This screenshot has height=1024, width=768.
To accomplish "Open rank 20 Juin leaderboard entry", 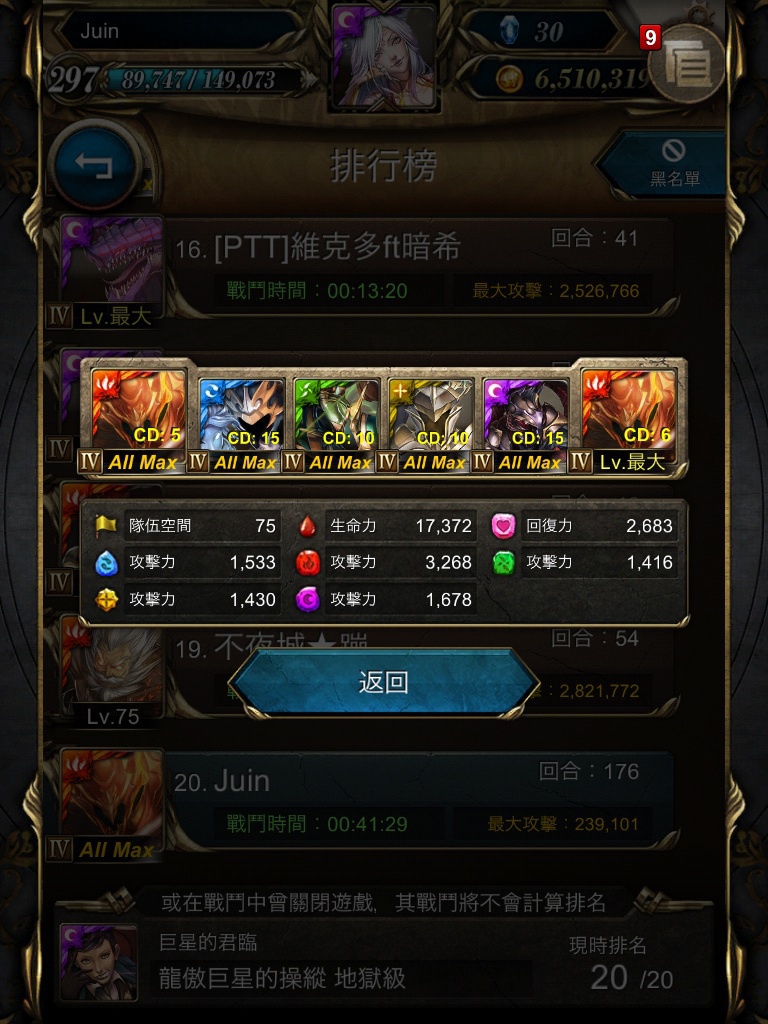I will (x=418, y=800).
